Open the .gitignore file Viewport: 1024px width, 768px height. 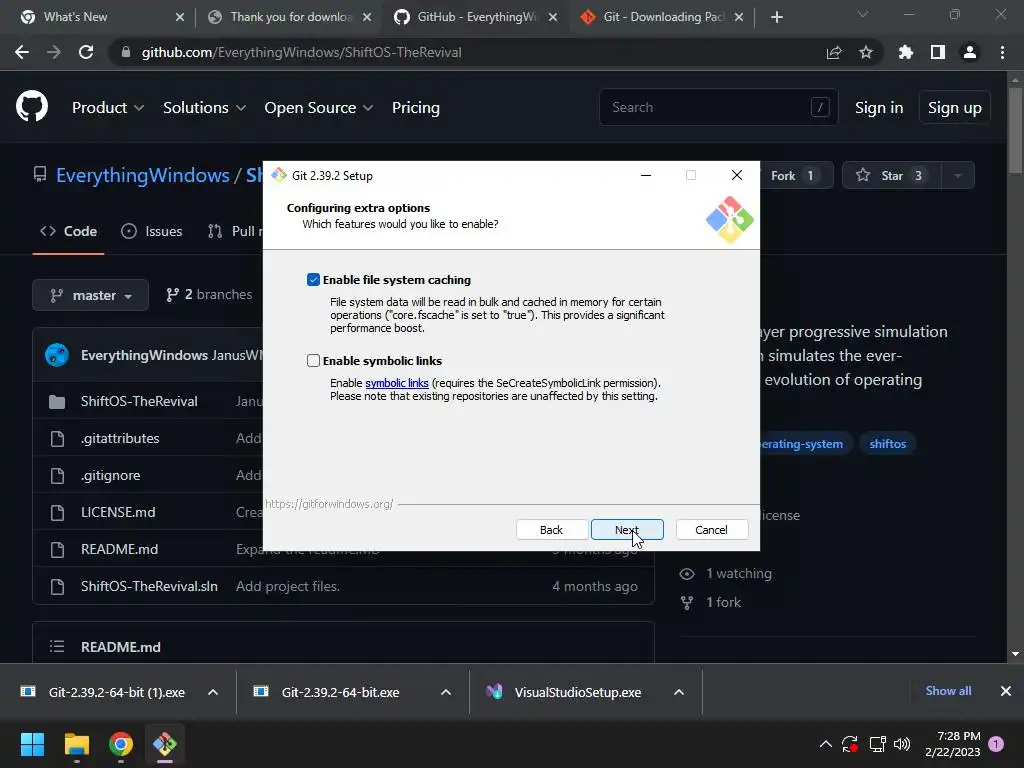pyautogui.click(x=110, y=475)
